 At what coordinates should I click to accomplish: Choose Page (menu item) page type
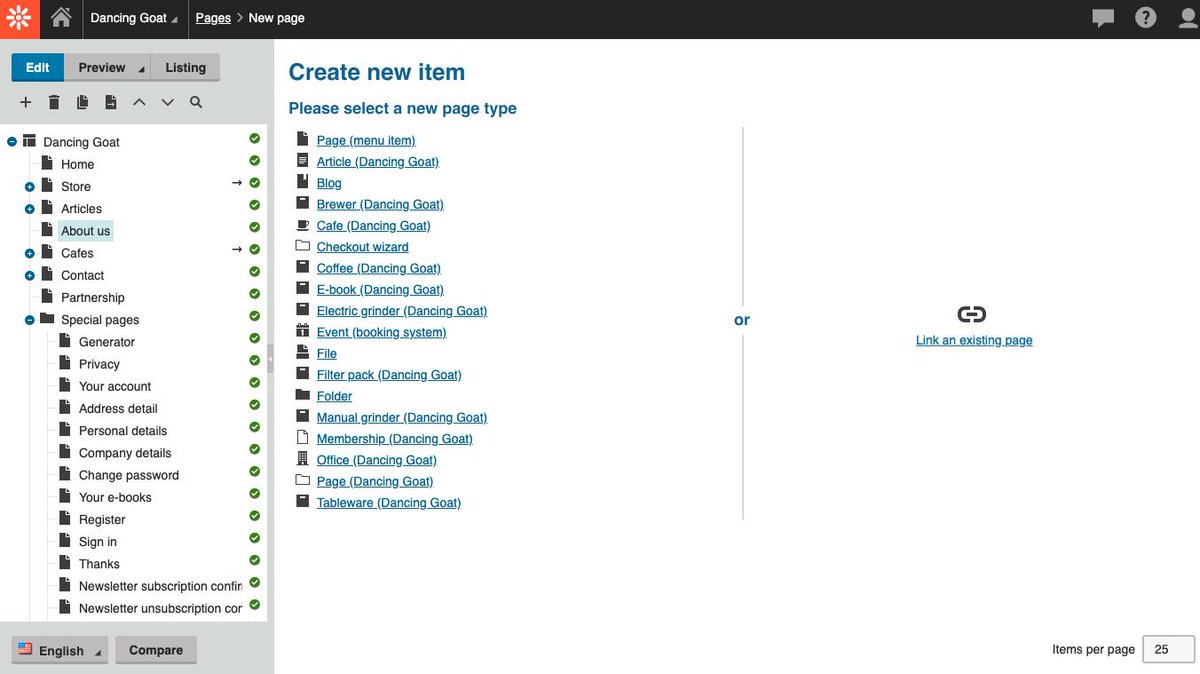366,140
